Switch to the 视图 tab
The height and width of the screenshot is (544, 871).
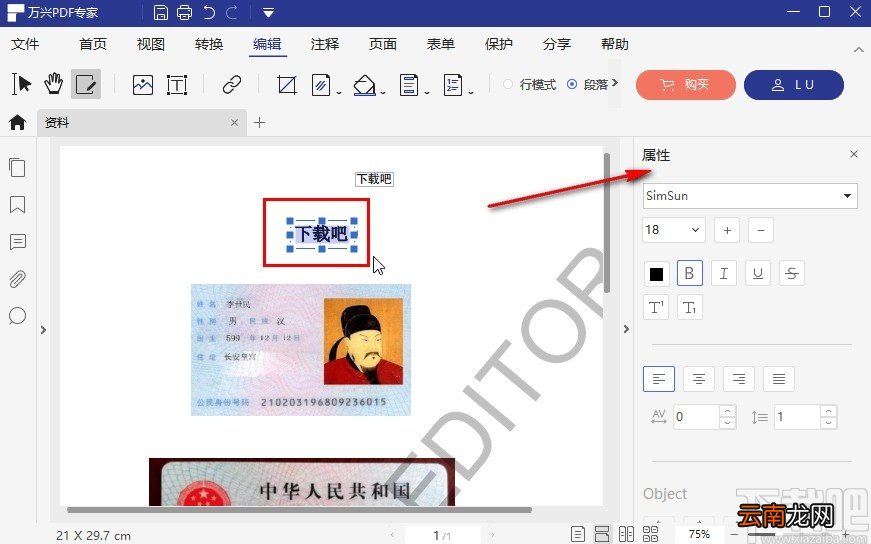point(151,44)
